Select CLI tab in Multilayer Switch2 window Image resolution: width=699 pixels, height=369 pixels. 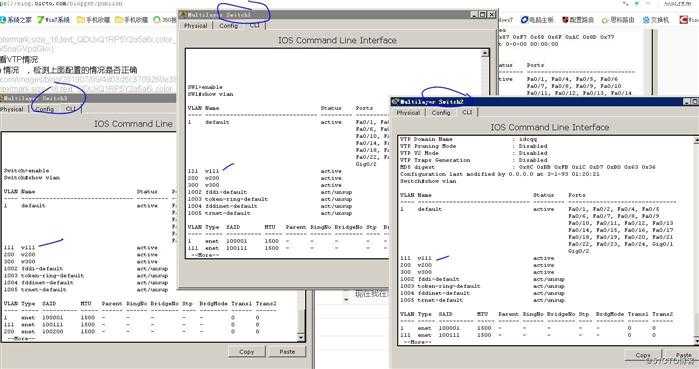click(x=467, y=112)
